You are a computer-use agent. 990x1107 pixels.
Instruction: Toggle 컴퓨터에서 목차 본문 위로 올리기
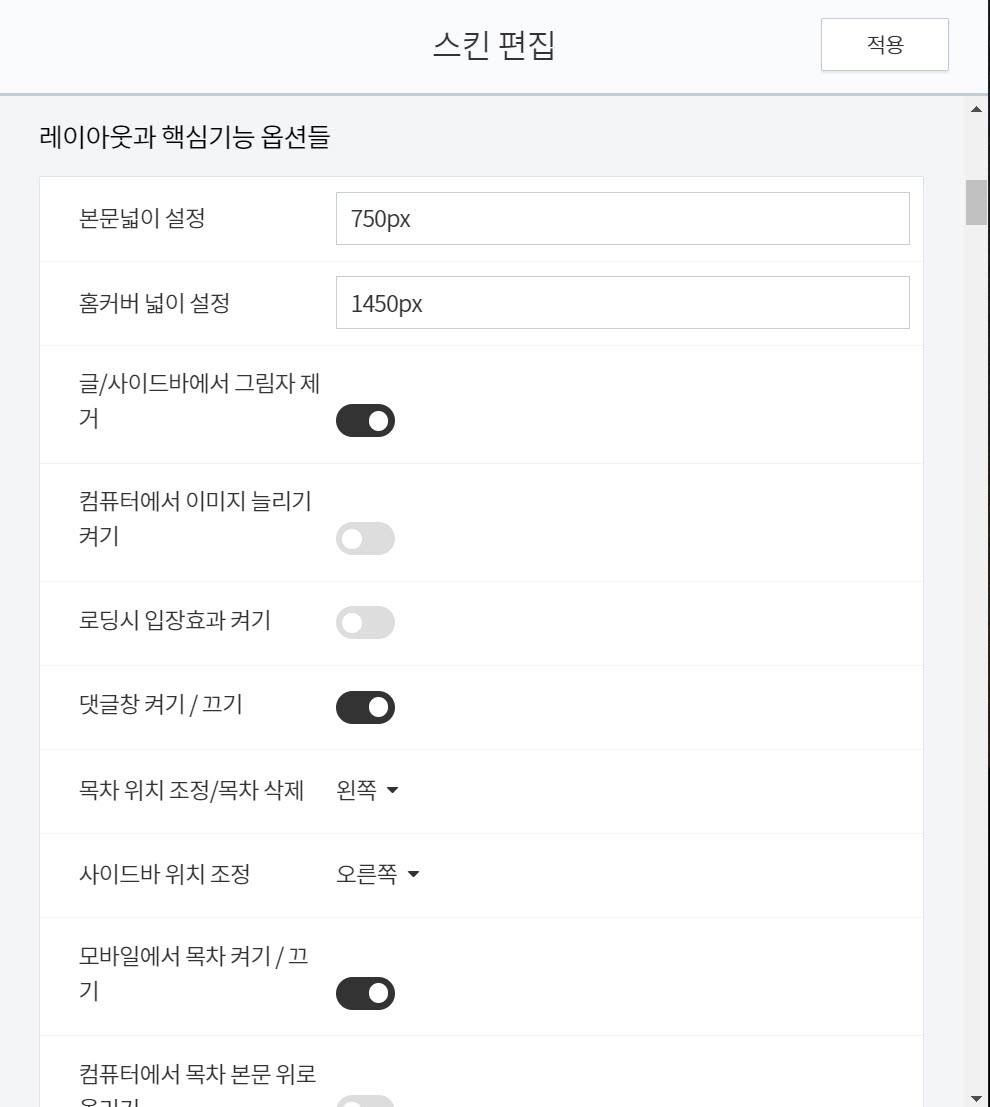click(x=367, y=1100)
